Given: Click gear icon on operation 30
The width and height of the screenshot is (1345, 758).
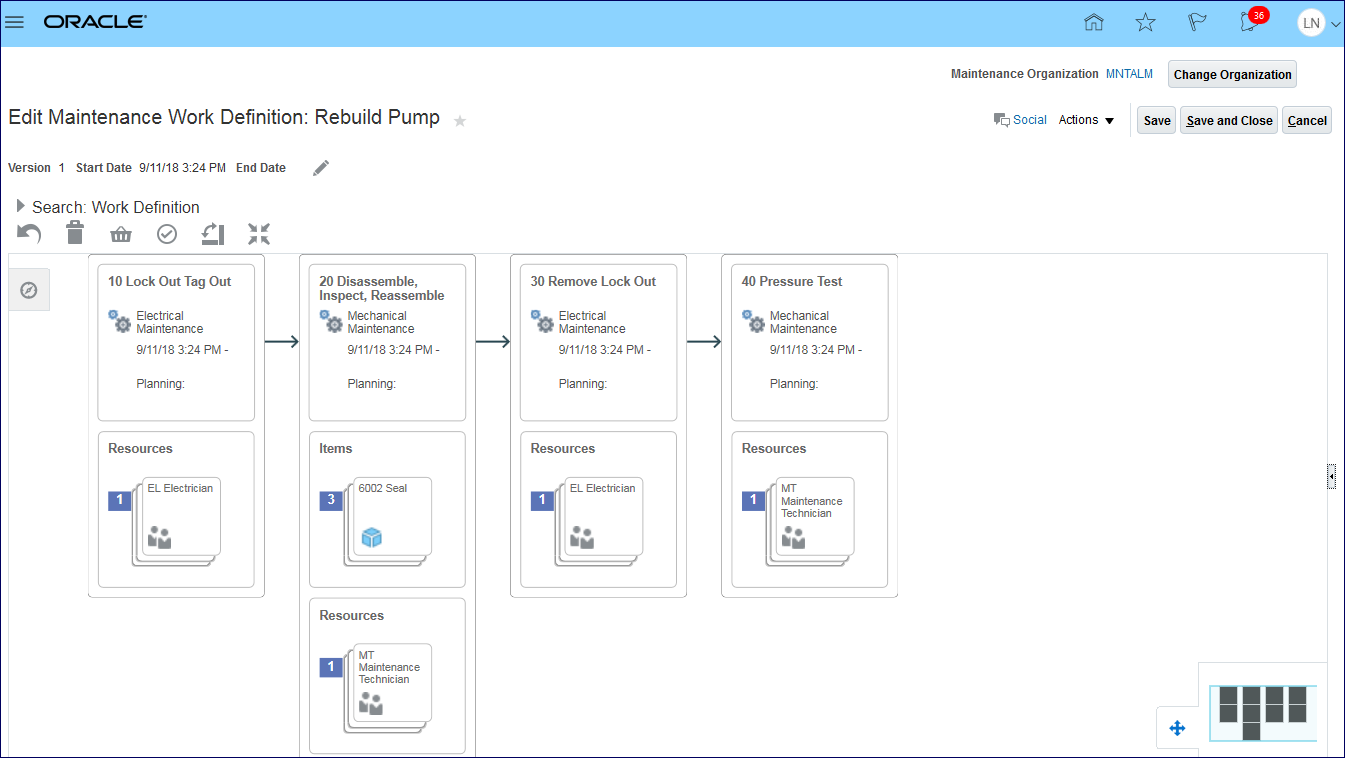Looking at the screenshot, I should click(x=542, y=322).
